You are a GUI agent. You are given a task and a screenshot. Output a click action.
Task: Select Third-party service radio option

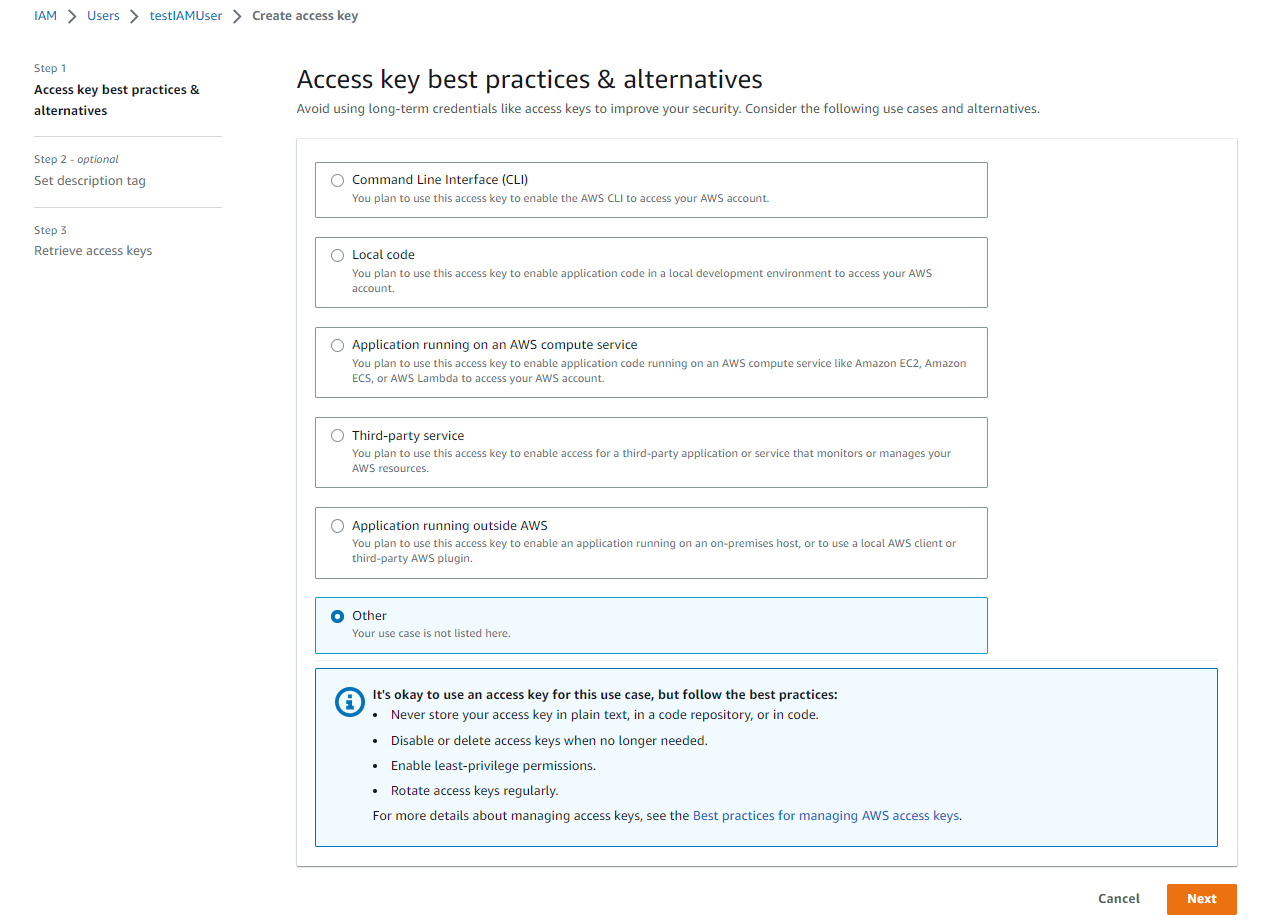pyautogui.click(x=337, y=436)
